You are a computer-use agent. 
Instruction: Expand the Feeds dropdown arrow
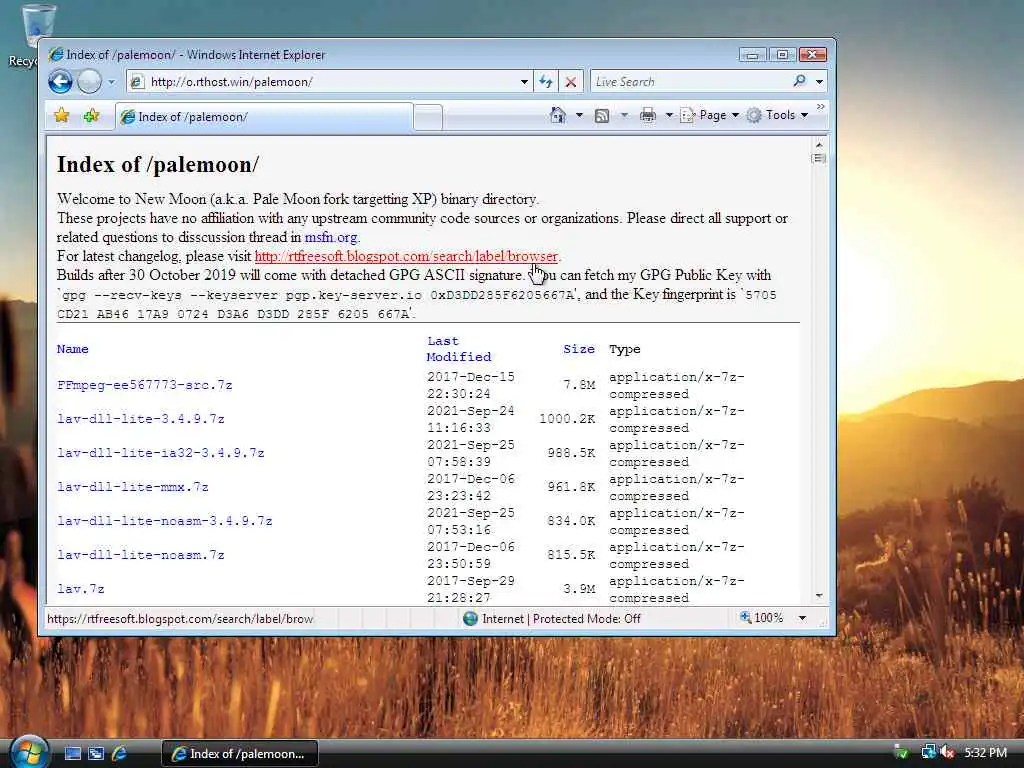pyautogui.click(x=624, y=116)
